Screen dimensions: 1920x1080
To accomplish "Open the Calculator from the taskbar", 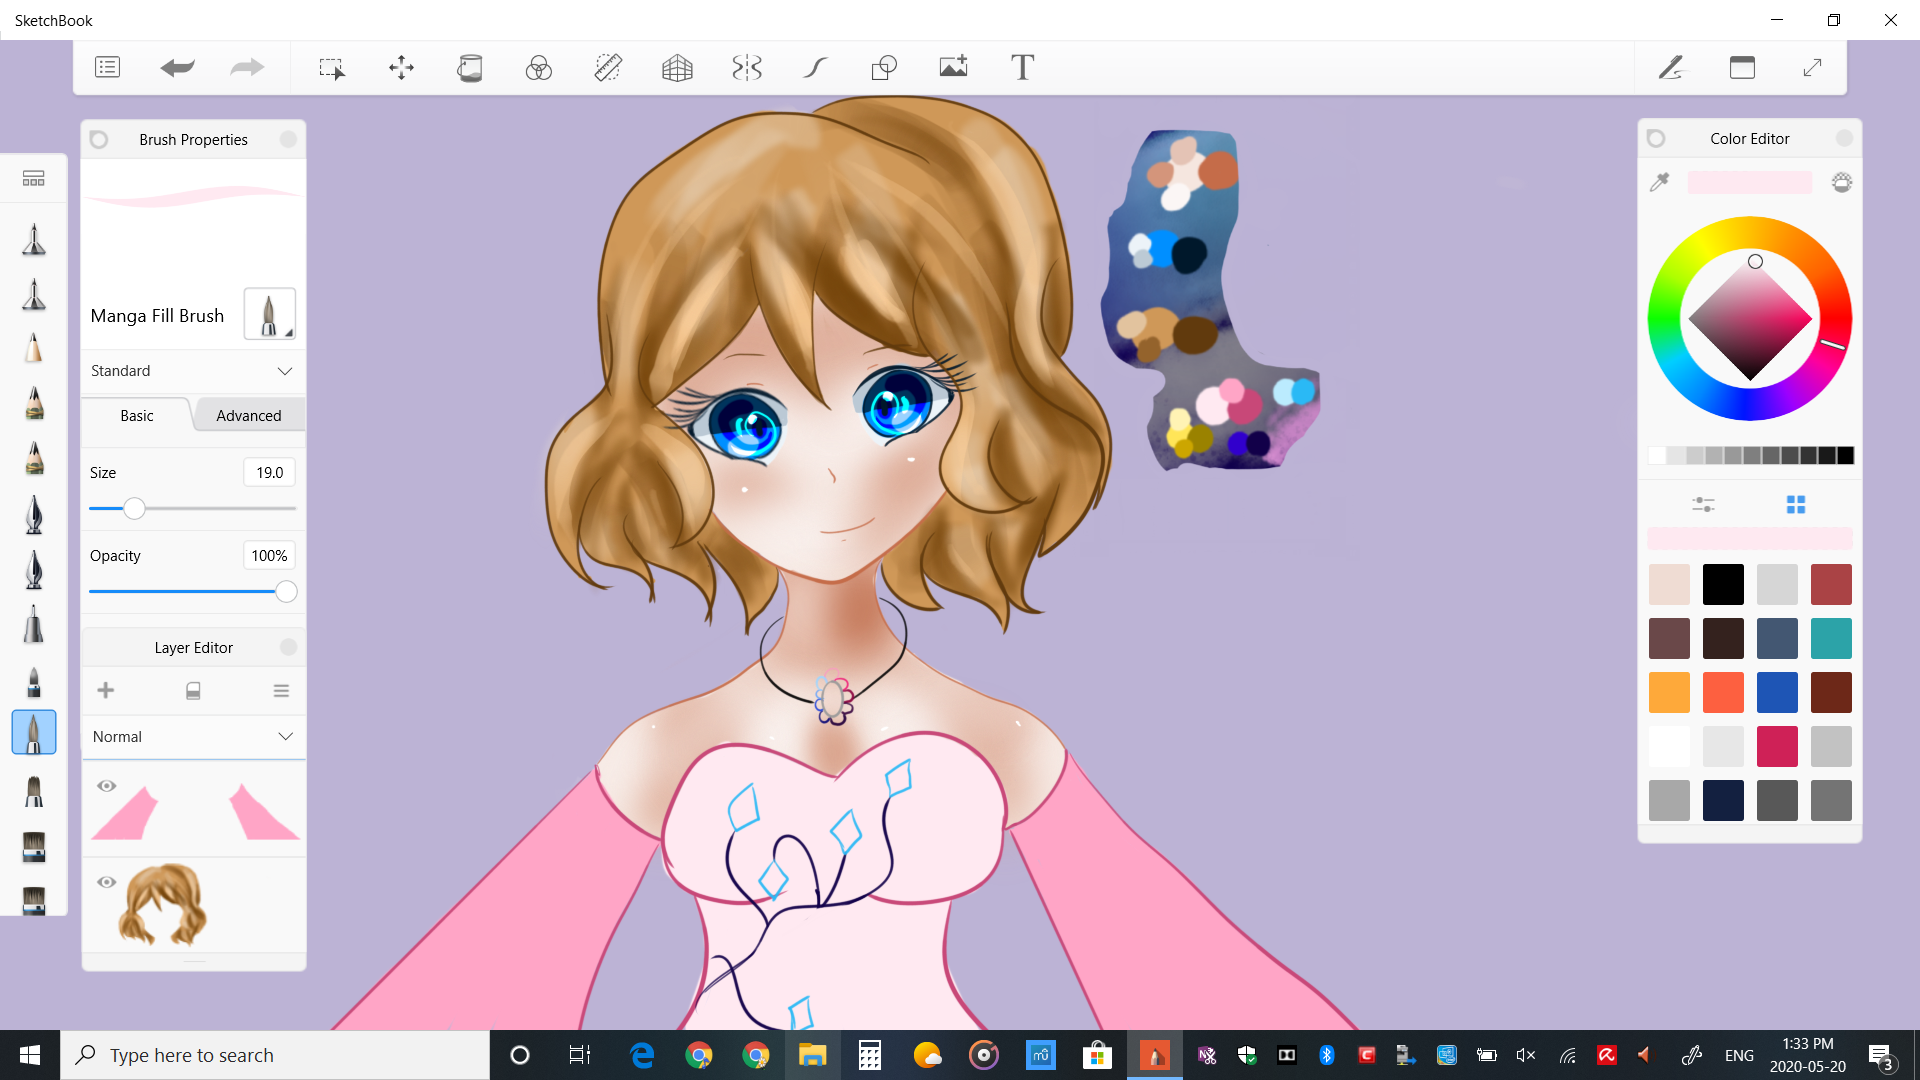I will (869, 1055).
